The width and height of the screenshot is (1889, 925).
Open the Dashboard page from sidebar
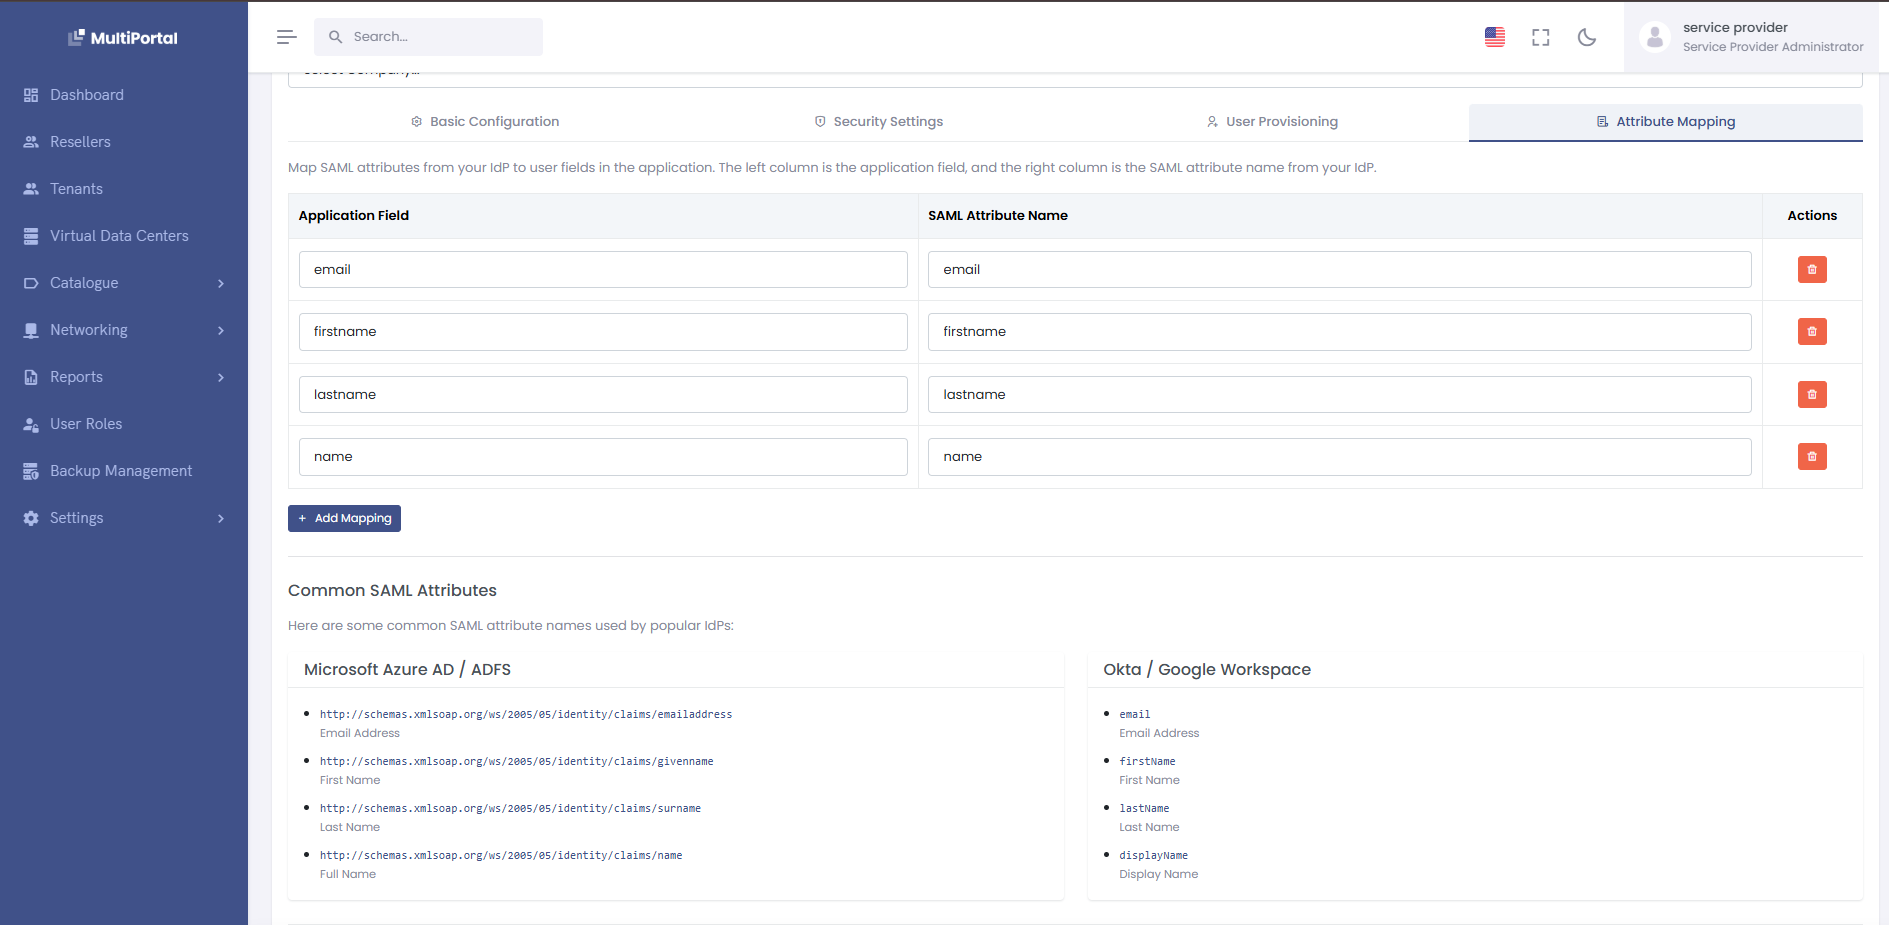tap(87, 94)
